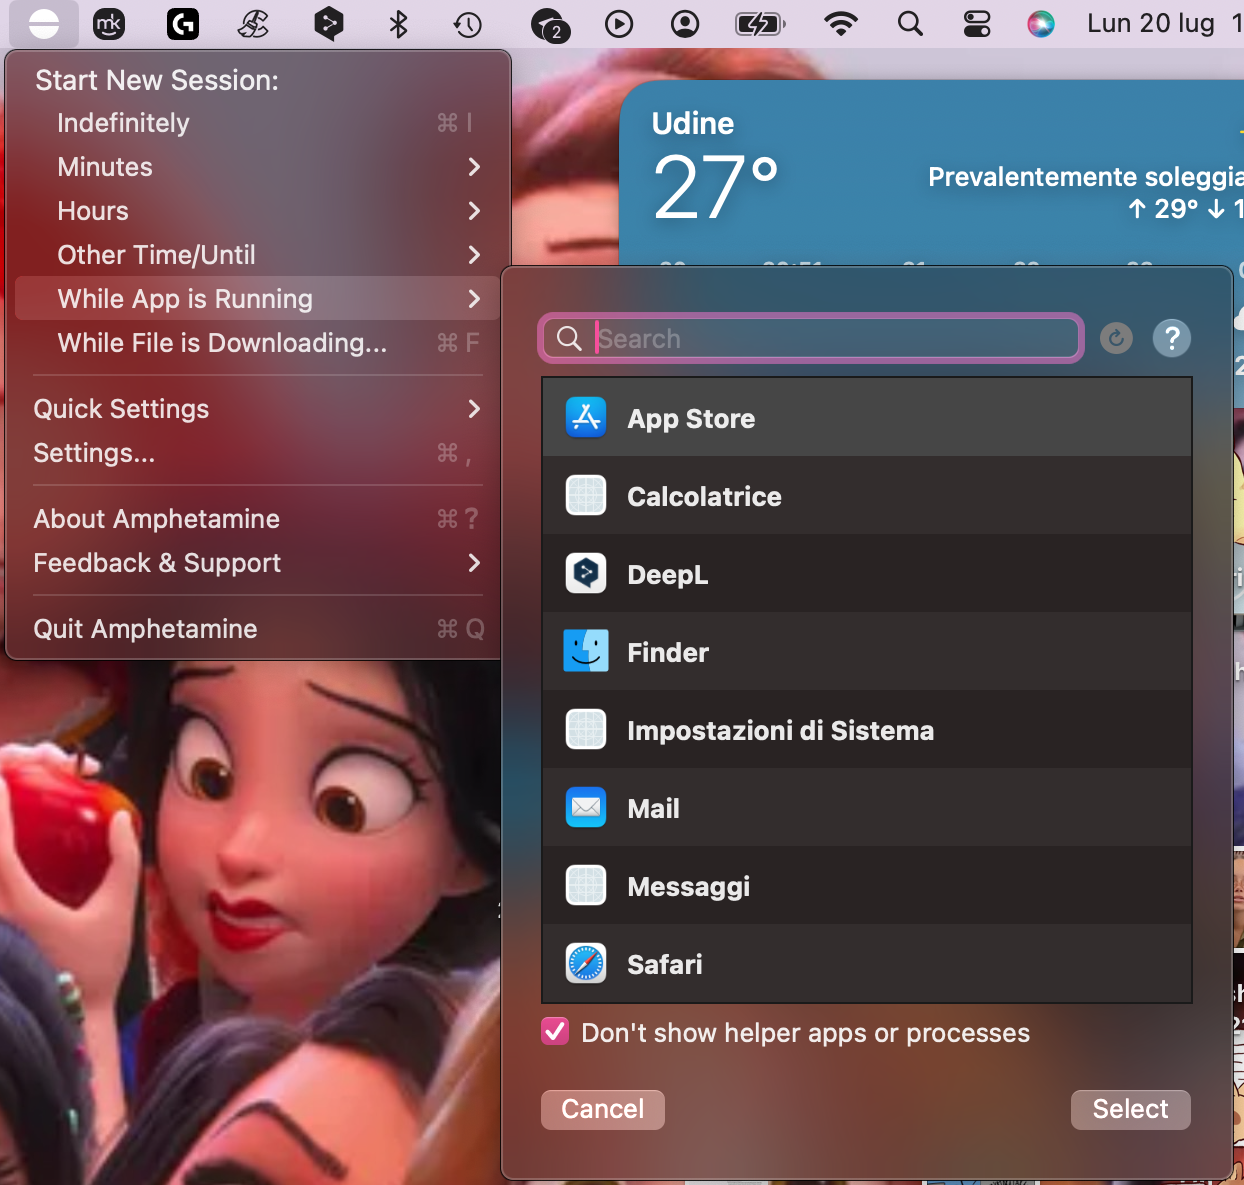This screenshot has height=1185, width=1244.
Task: Click the refresh app list icon
Action: click(x=1116, y=338)
